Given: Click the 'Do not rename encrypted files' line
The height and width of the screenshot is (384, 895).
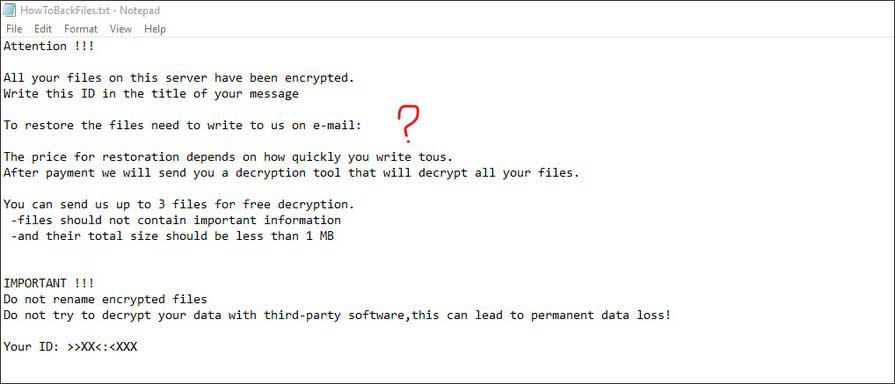Looking at the screenshot, I should (x=105, y=299).
